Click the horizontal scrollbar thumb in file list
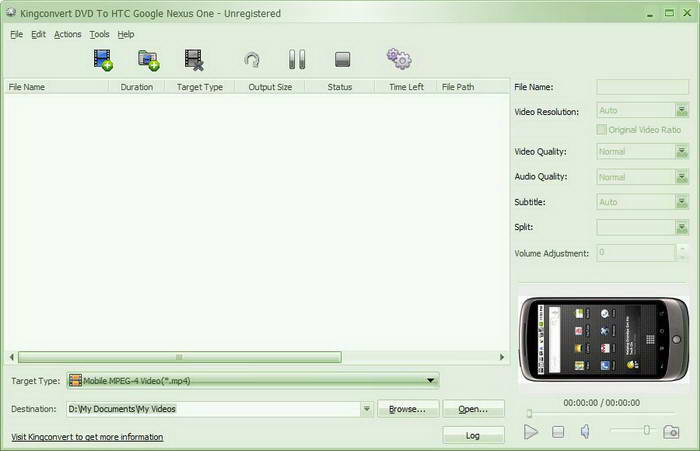Screen dimensions: 700x451 click(179, 357)
